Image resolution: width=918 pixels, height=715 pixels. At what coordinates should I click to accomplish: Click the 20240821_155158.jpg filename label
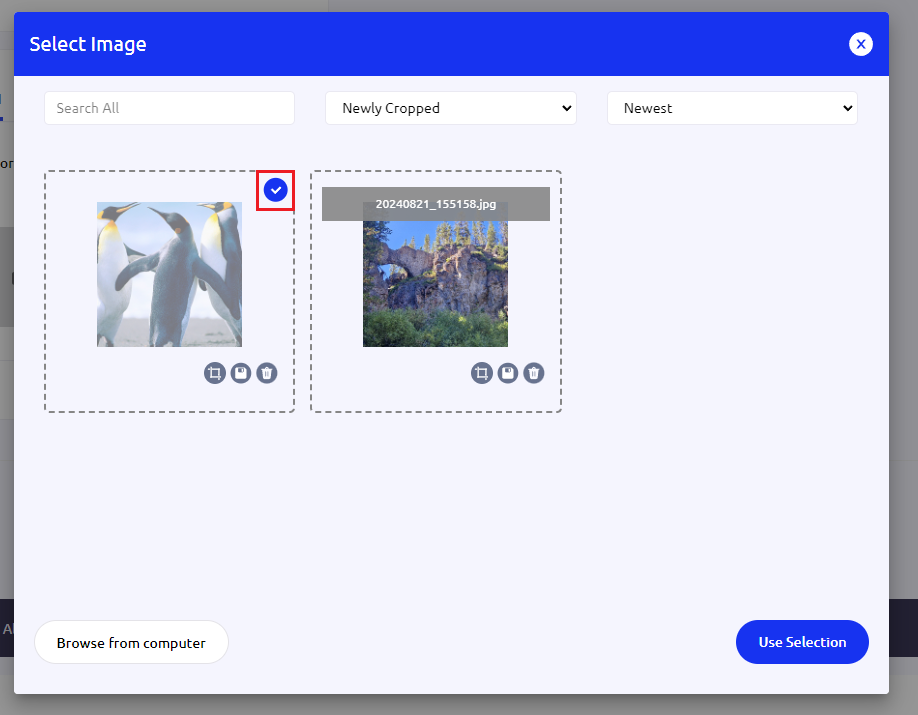click(435, 204)
